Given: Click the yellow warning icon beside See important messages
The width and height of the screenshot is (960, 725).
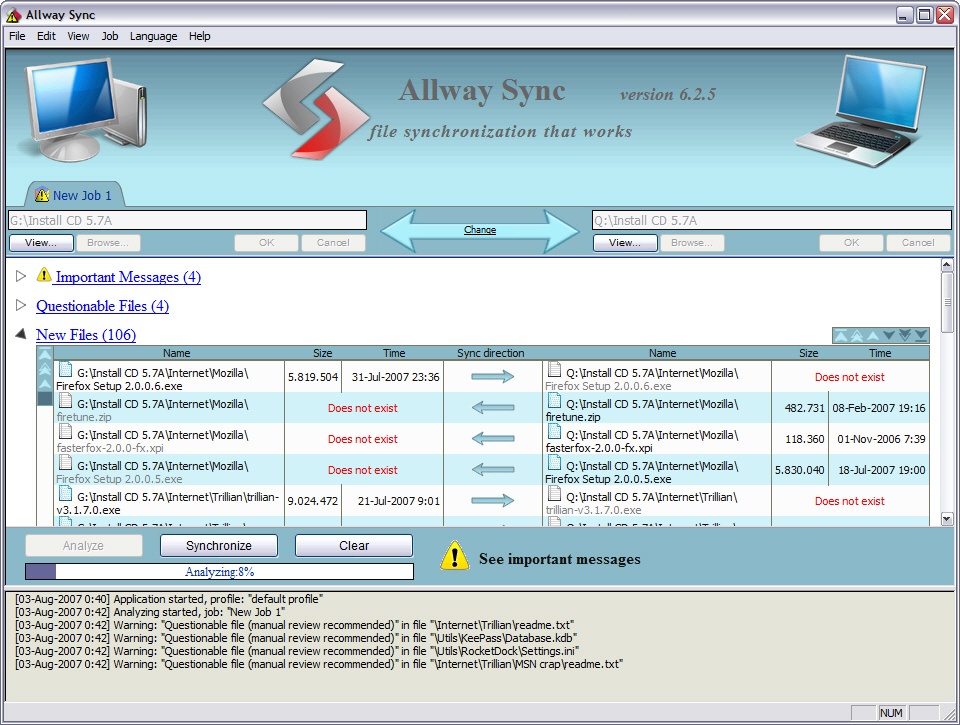Looking at the screenshot, I should [455, 556].
